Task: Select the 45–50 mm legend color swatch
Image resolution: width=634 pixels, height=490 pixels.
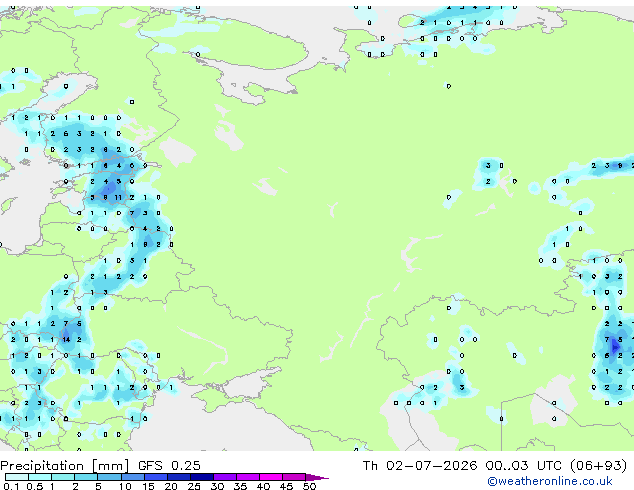Action: (x=294, y=477)
